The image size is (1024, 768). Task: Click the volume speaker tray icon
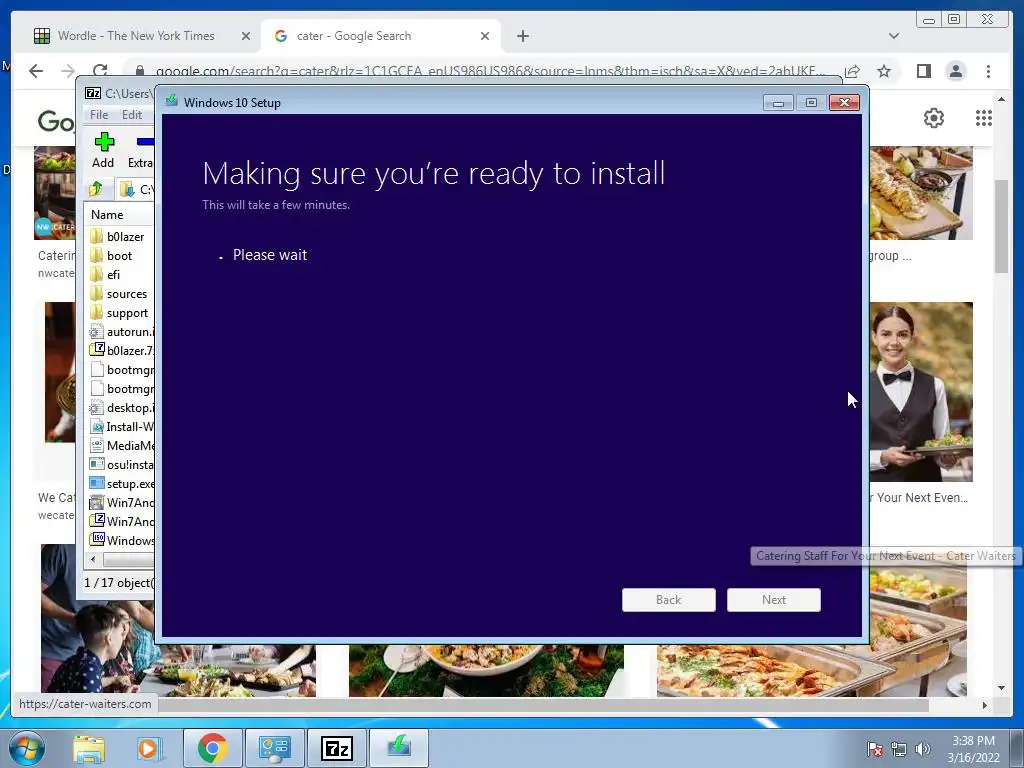tap(923, 748)
